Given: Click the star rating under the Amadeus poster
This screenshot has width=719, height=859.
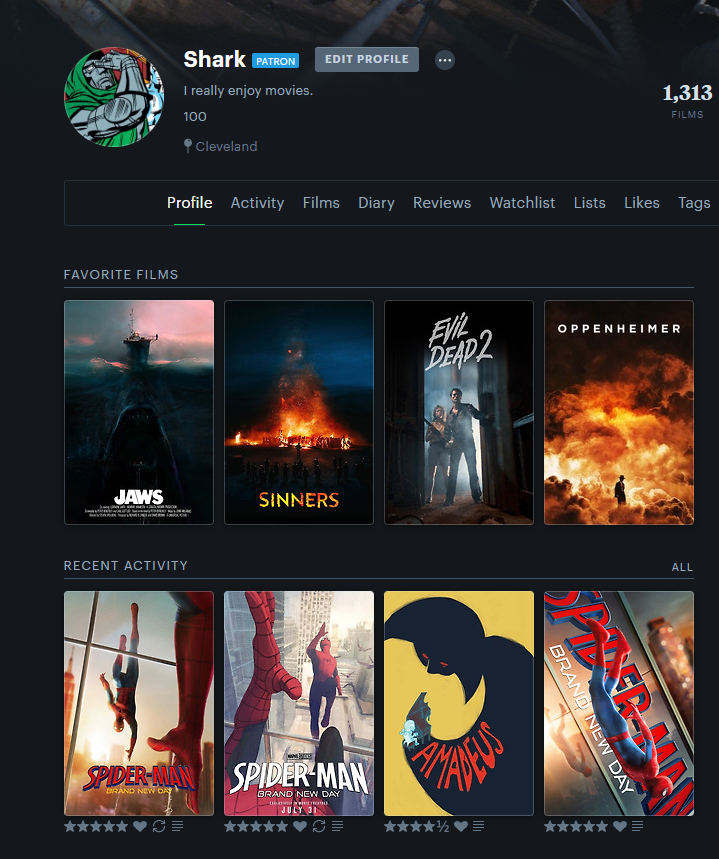Looking at the screenshot, I should pos(416,826).
